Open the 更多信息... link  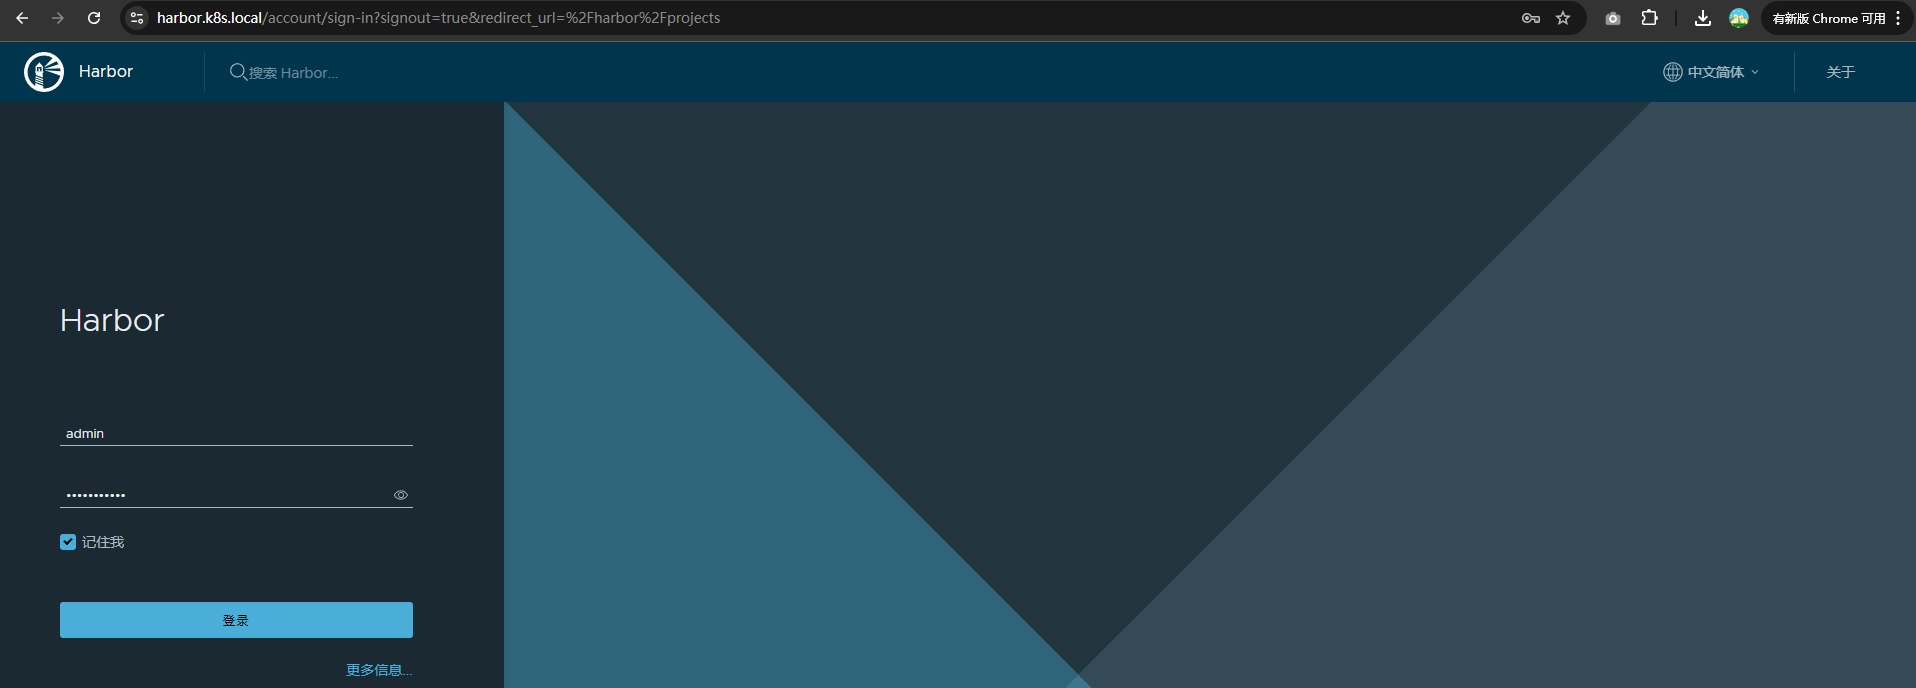click(379, 670)
